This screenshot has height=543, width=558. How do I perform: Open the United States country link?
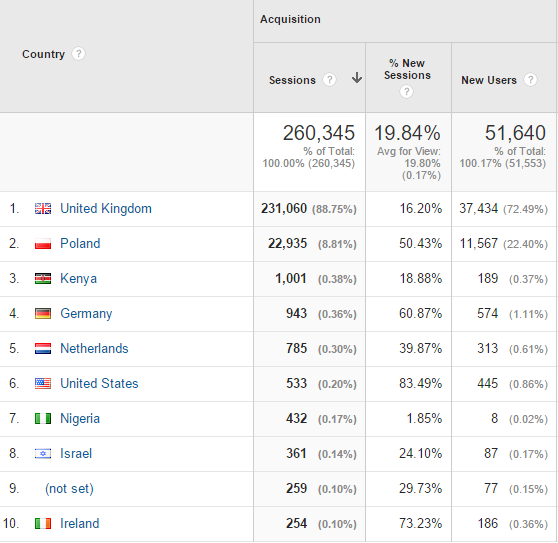point(99,384)
